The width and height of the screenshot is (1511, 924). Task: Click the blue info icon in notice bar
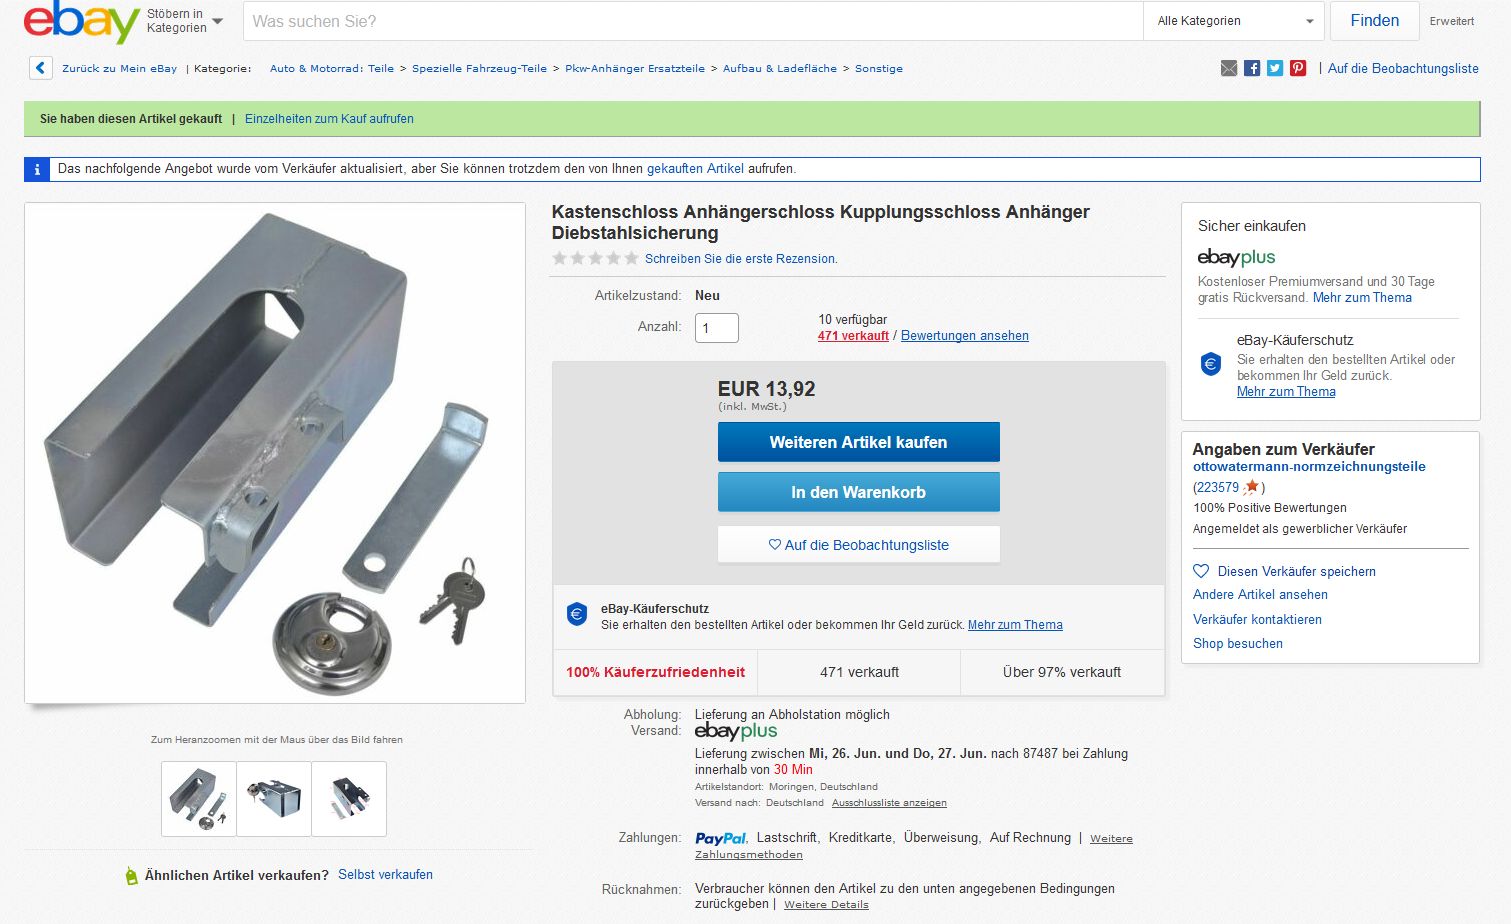pos(37,169)
